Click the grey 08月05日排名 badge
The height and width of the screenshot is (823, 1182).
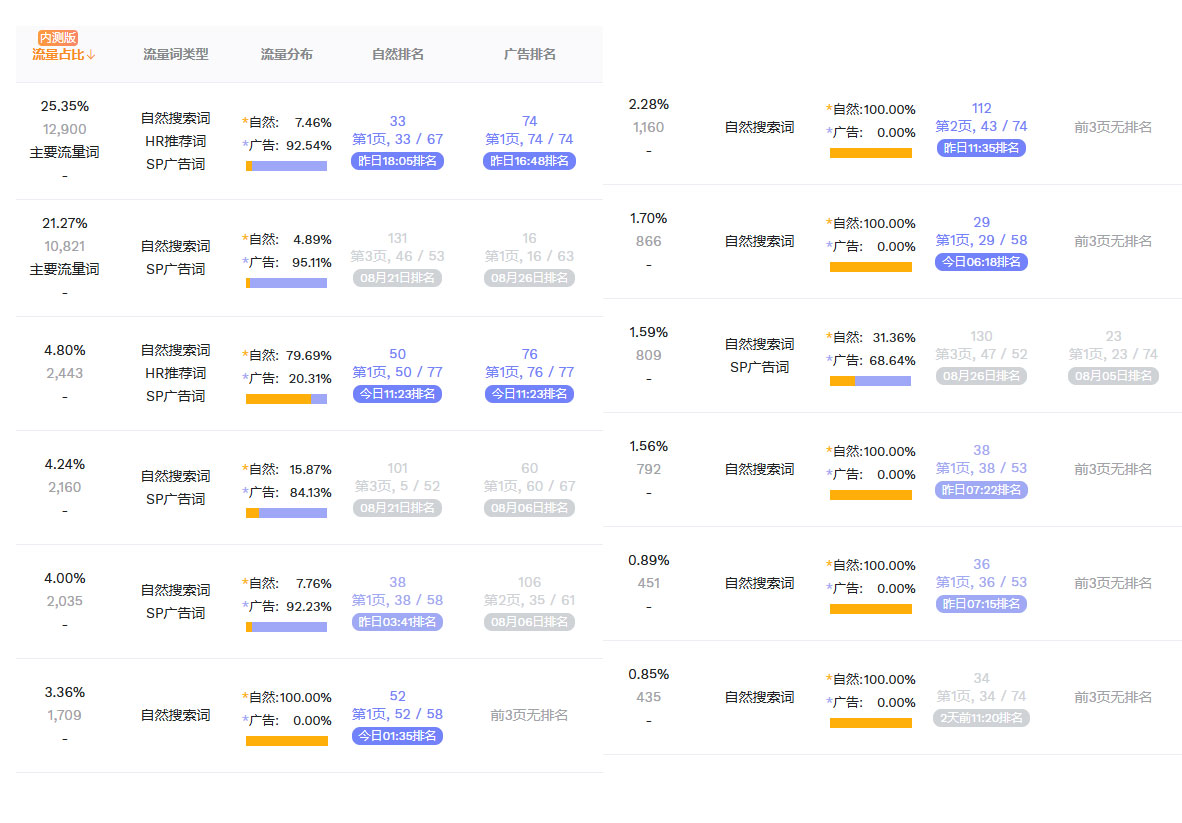point(1113,376)
